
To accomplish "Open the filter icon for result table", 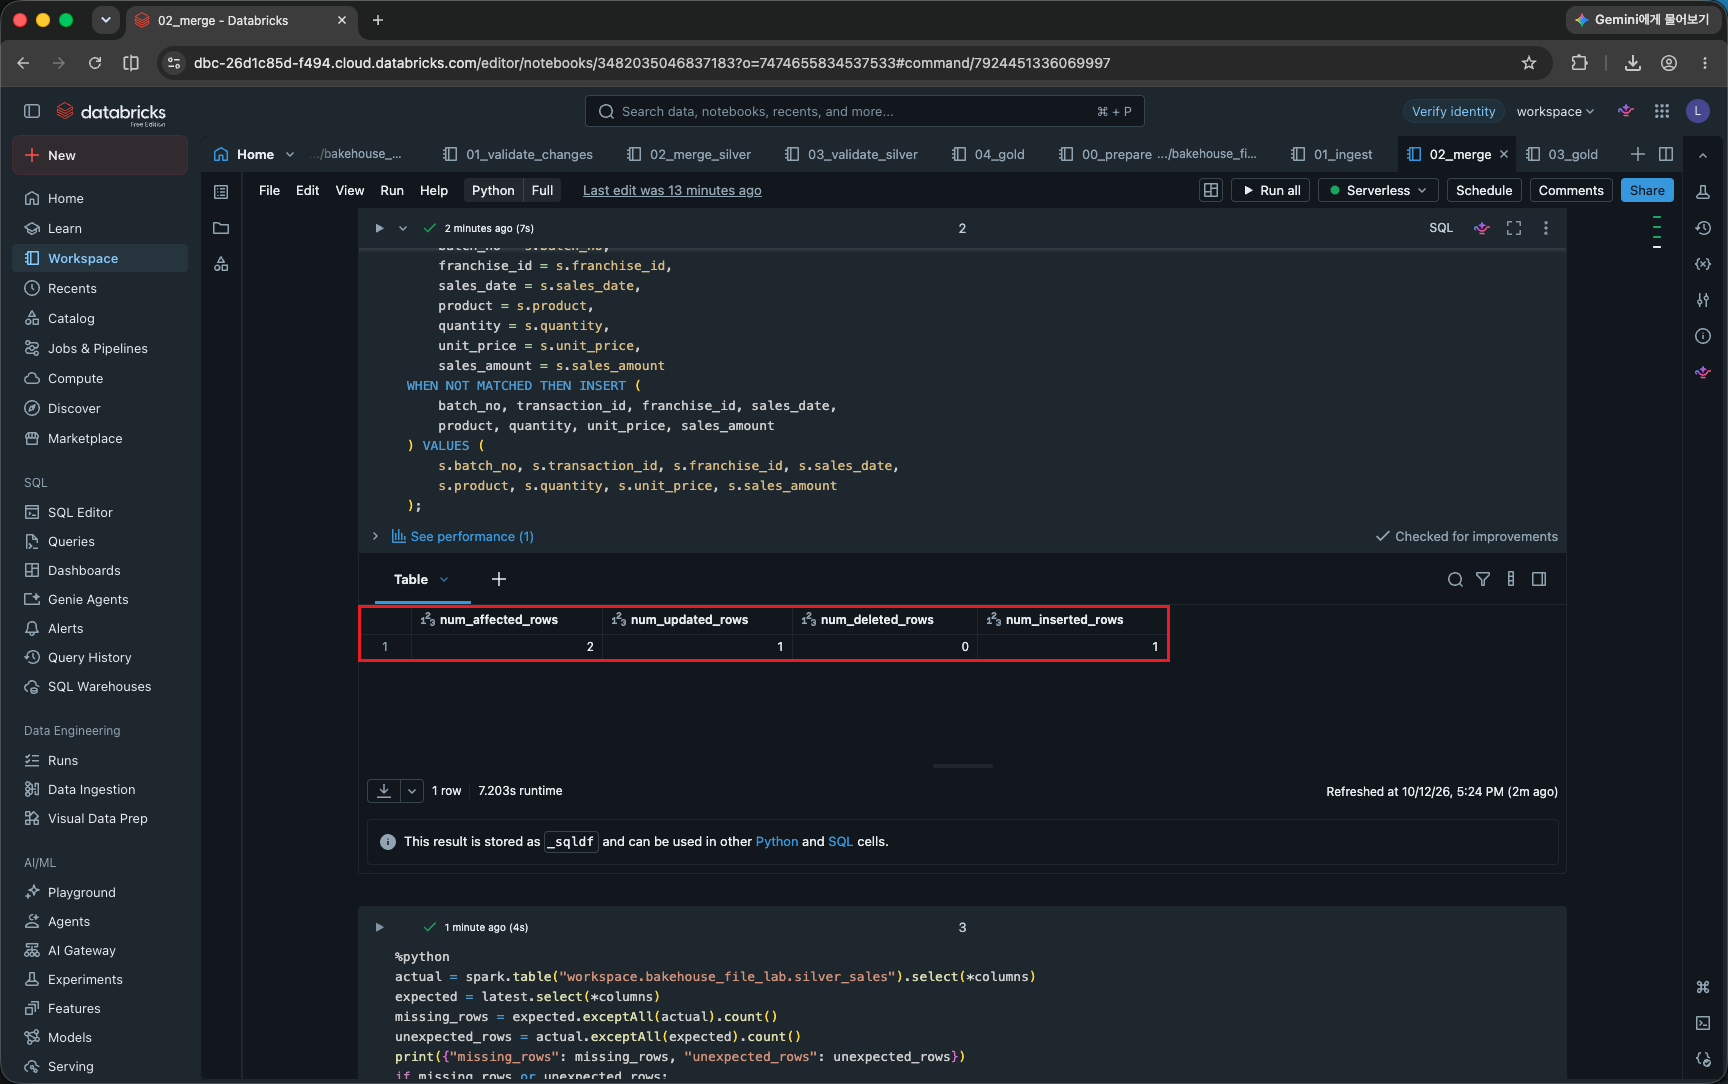I will tap(1483, 579).
